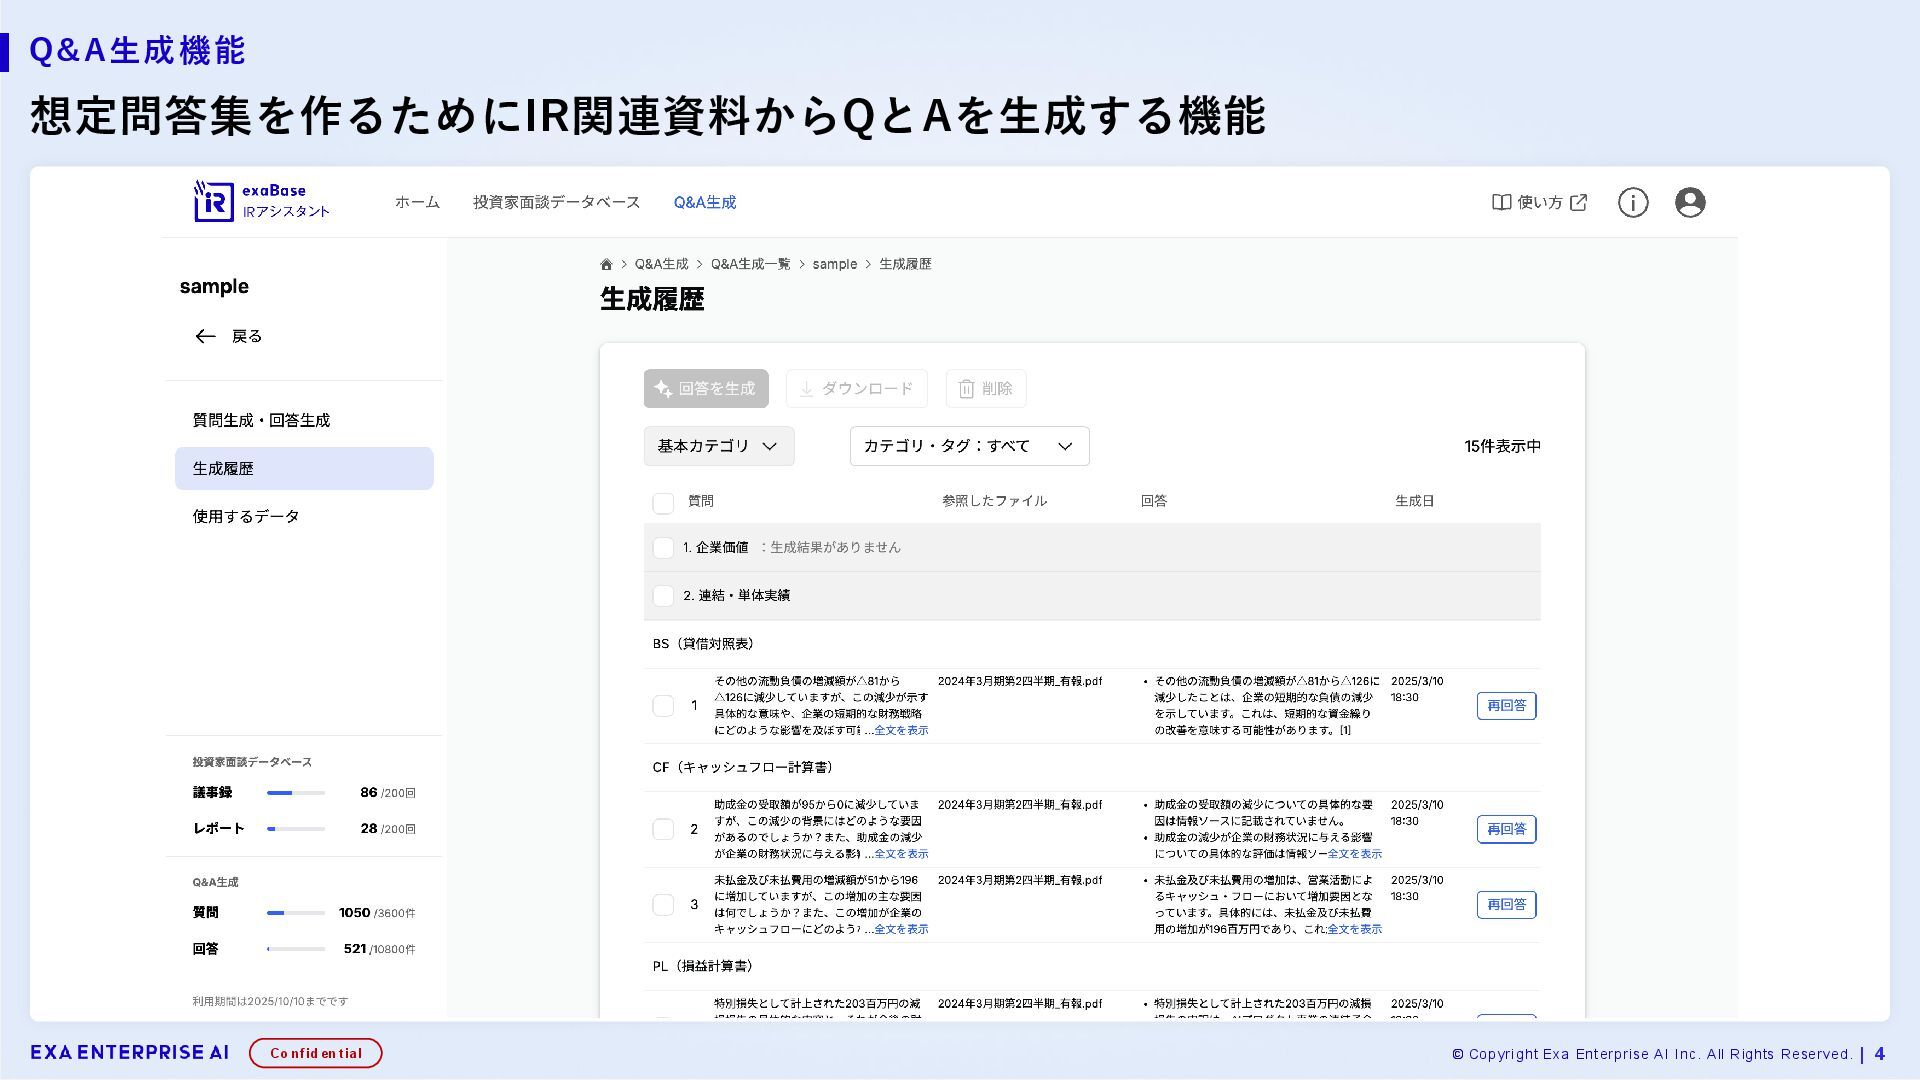Open 全文を表示 in question 2 text
This screenshot has width=1920, height=1080.
pos(901,854)
